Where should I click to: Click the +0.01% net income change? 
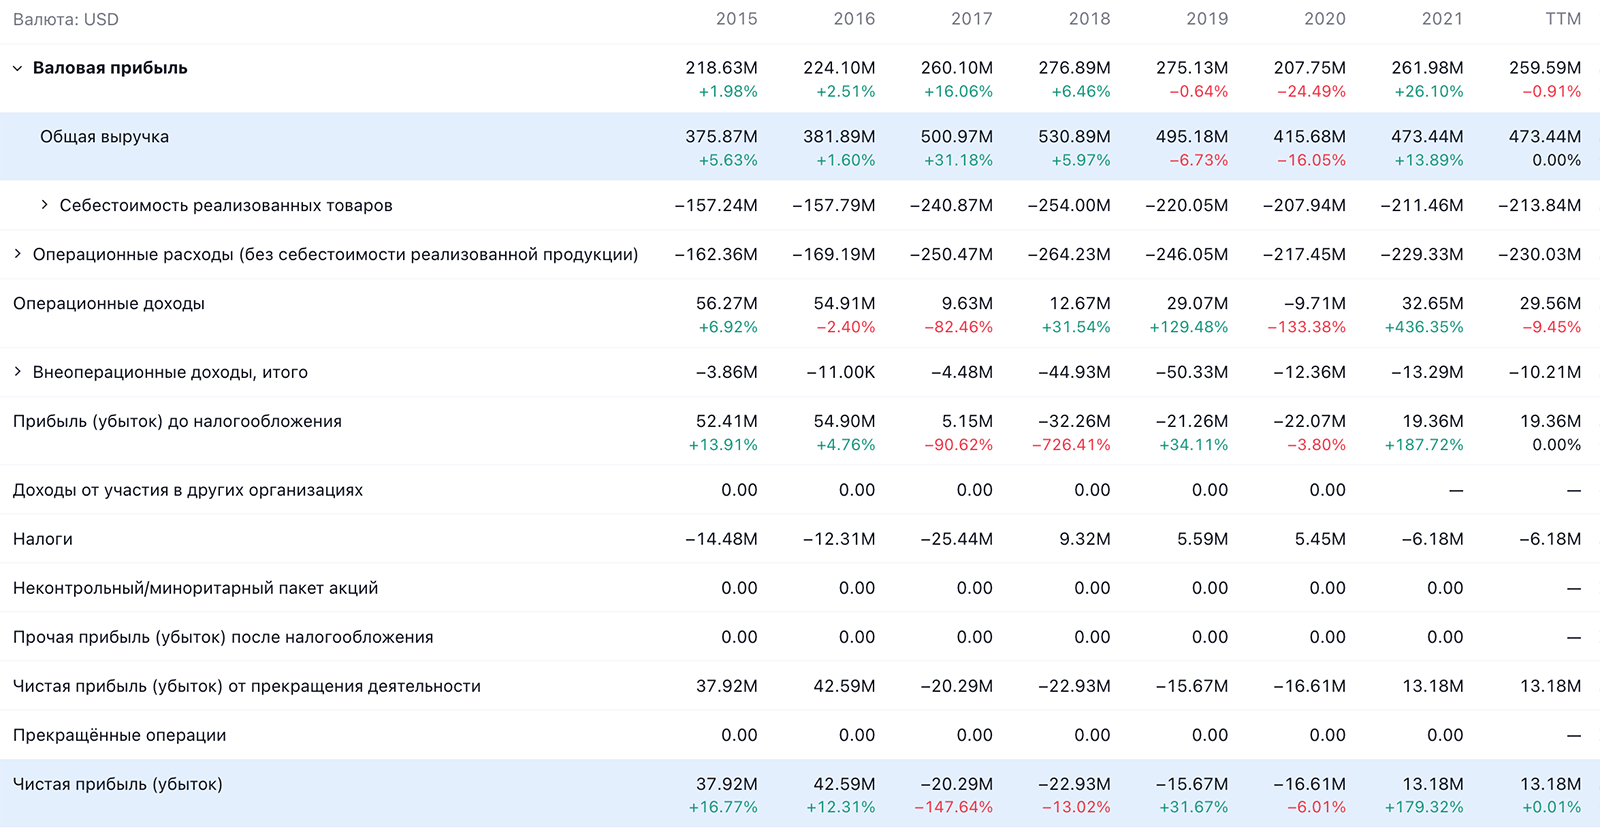coord(1552,807)
